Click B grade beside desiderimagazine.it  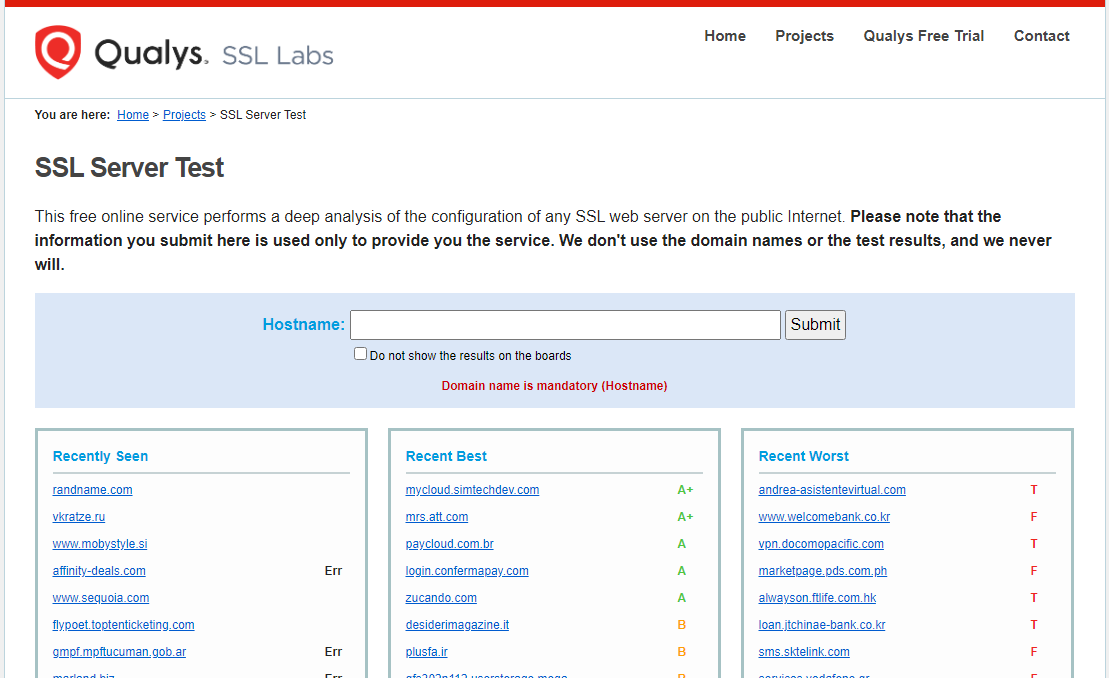(x=682, y=624)
